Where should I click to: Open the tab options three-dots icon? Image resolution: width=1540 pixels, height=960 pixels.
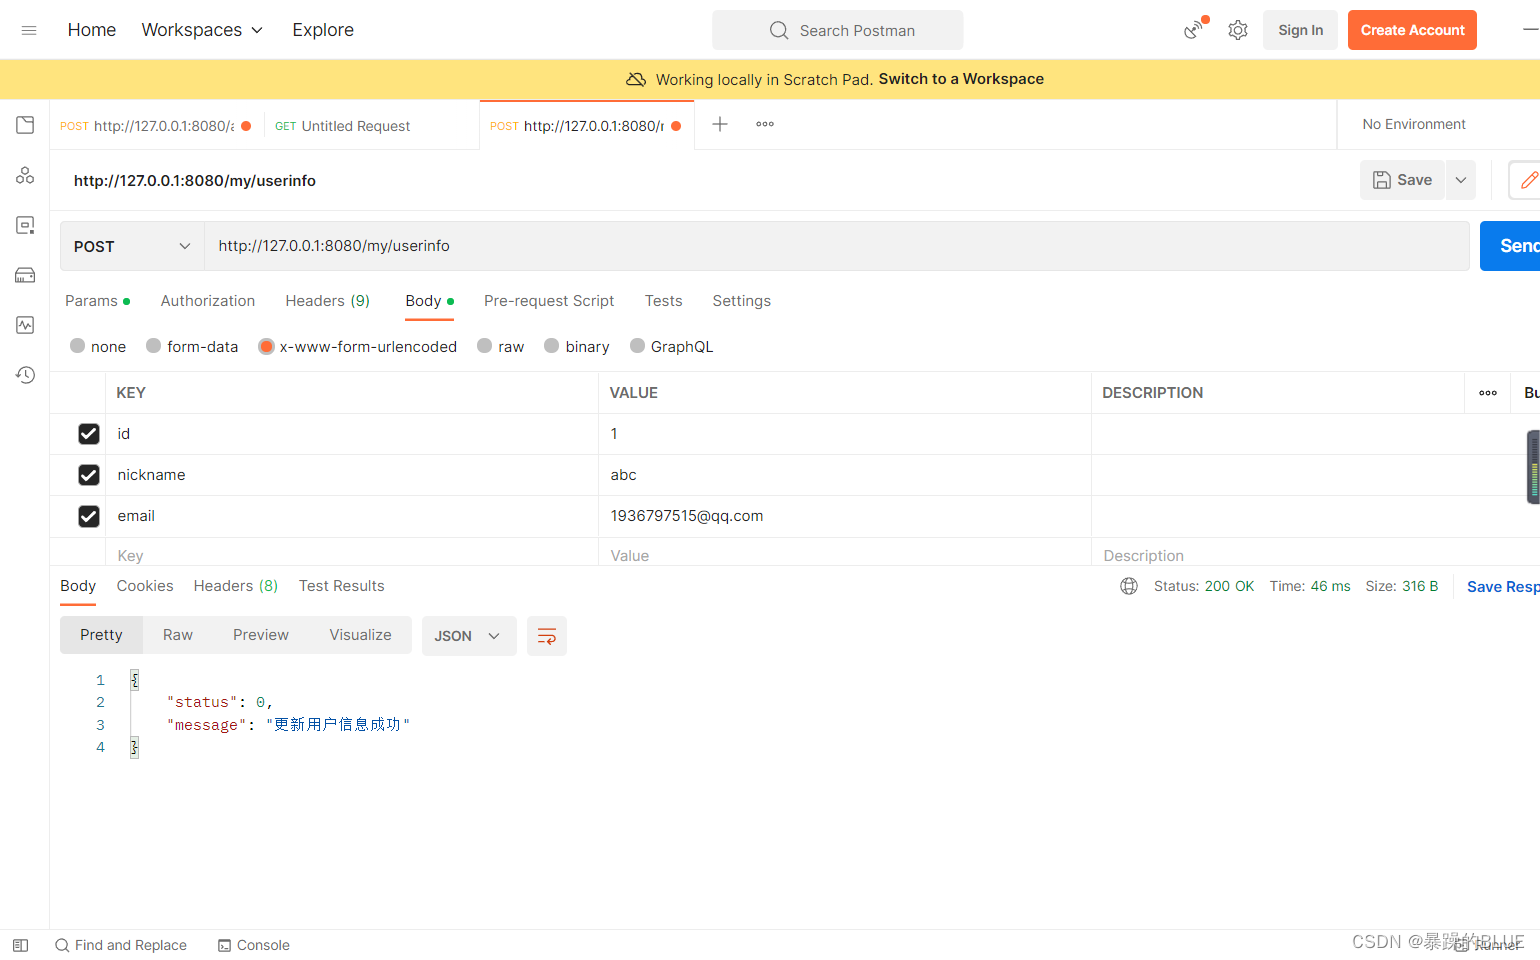click(765, 124)
